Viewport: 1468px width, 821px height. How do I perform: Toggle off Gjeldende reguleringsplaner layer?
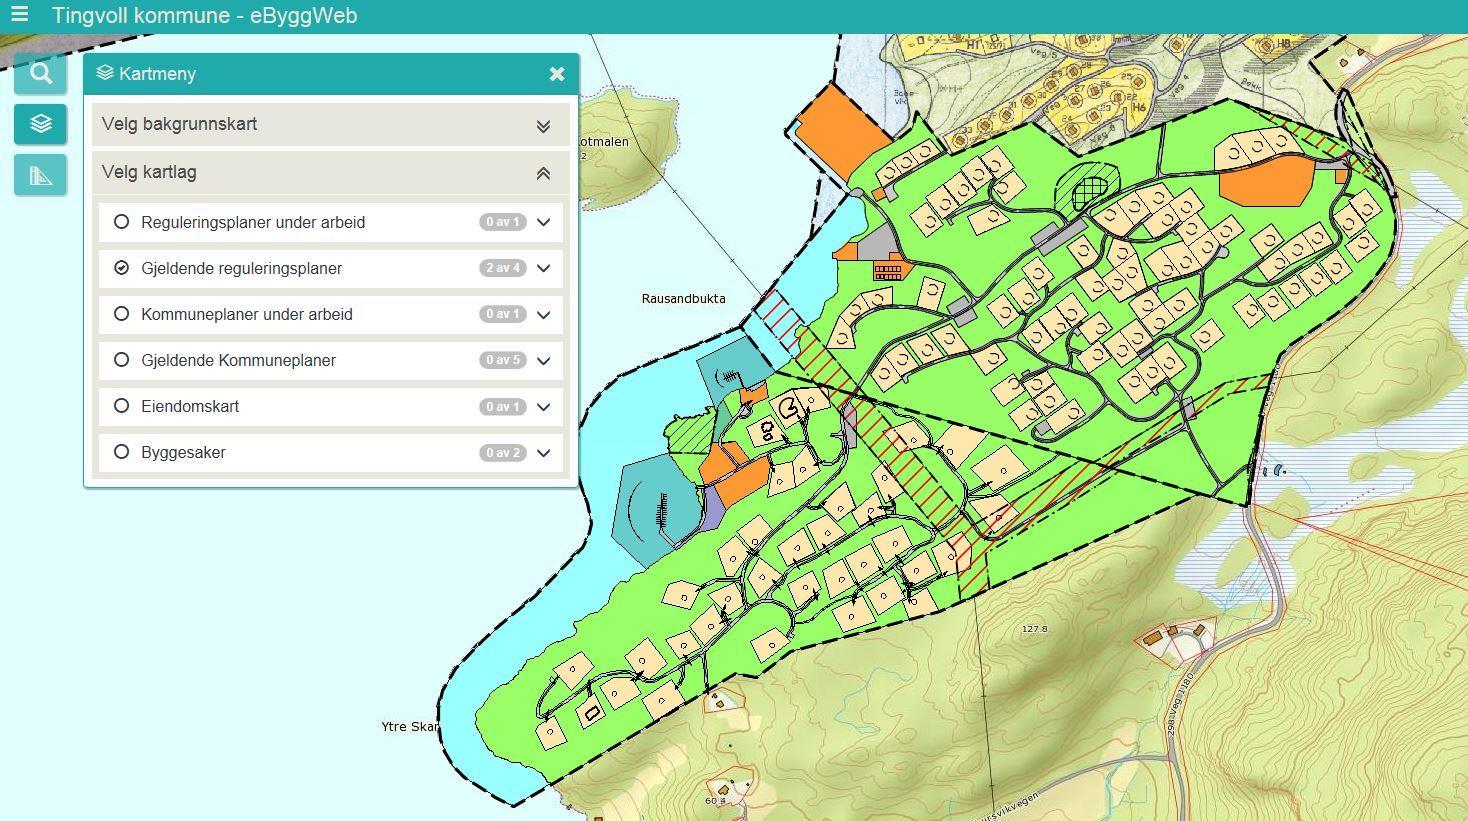(122, 268)
